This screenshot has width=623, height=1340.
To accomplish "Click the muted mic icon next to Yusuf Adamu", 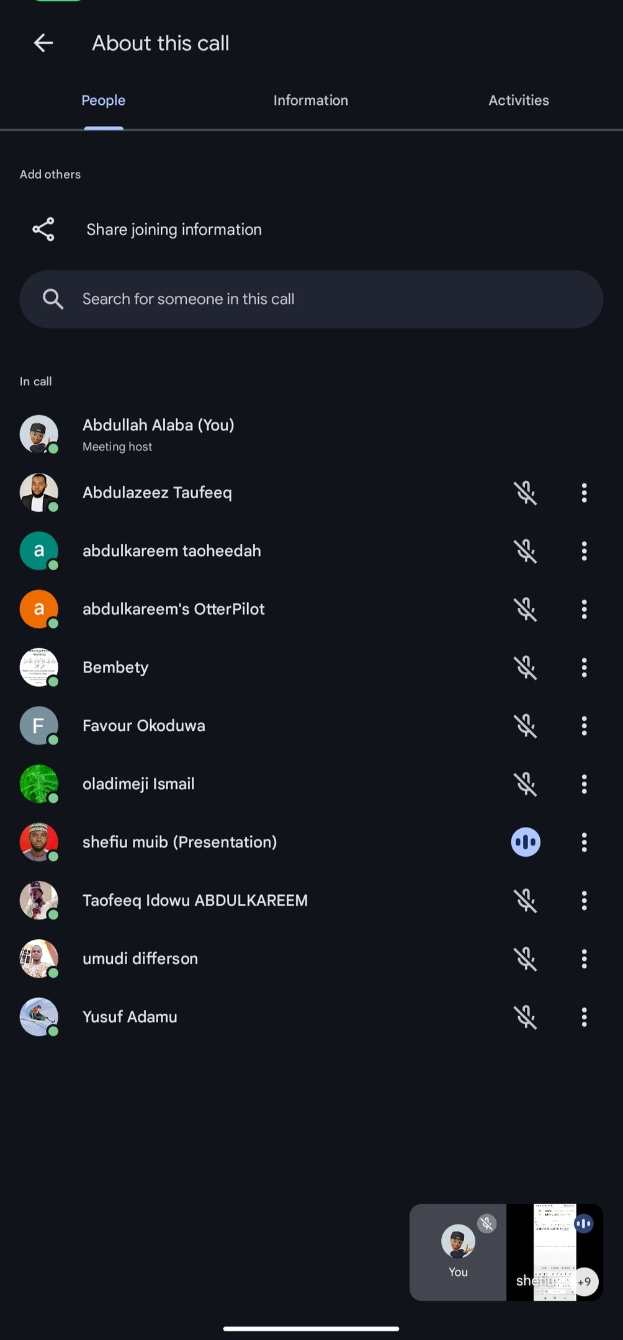I will (526, 1016).
